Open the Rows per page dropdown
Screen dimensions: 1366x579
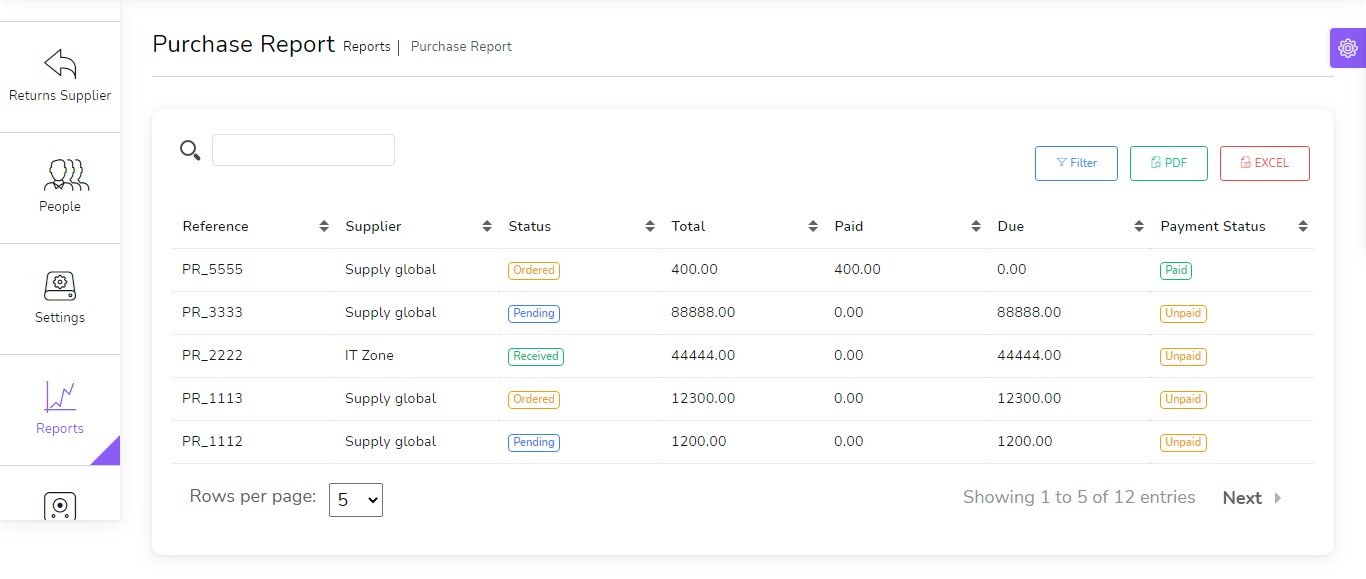click(356, 500)
